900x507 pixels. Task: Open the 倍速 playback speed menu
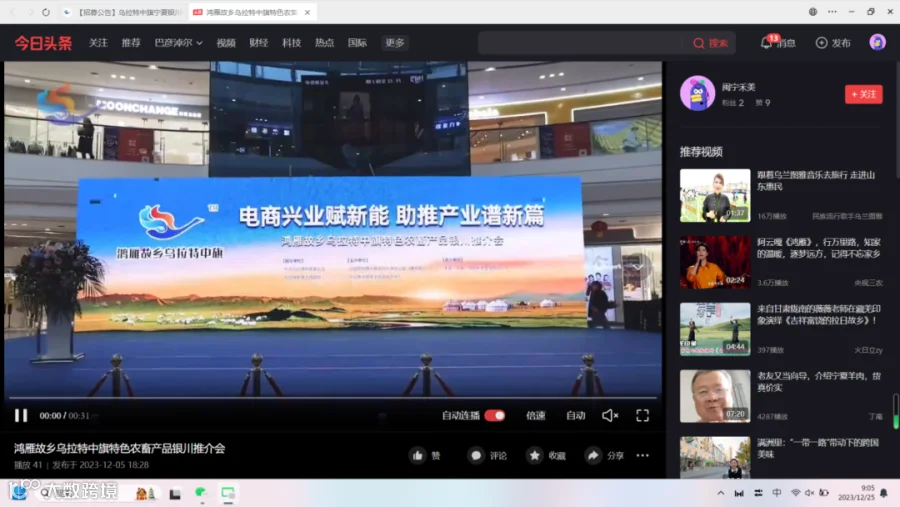click(536, 415)
